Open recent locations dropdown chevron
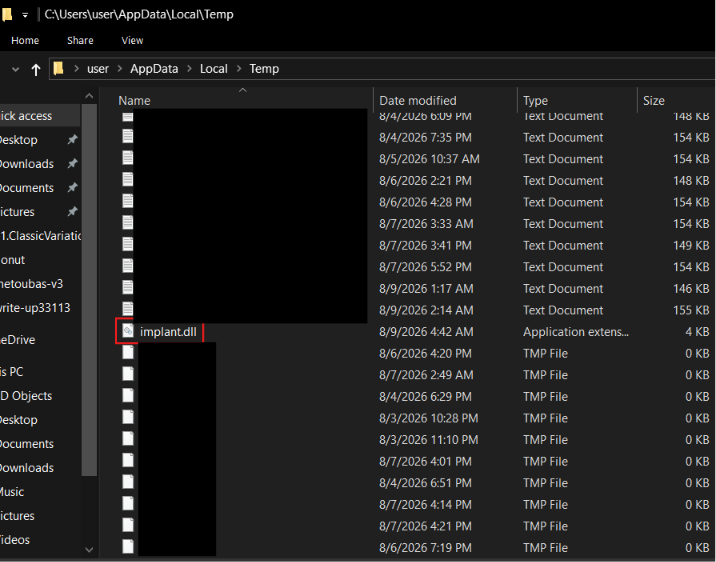The height and width of the screenshot is (562, 716). [x=16, y=69]
